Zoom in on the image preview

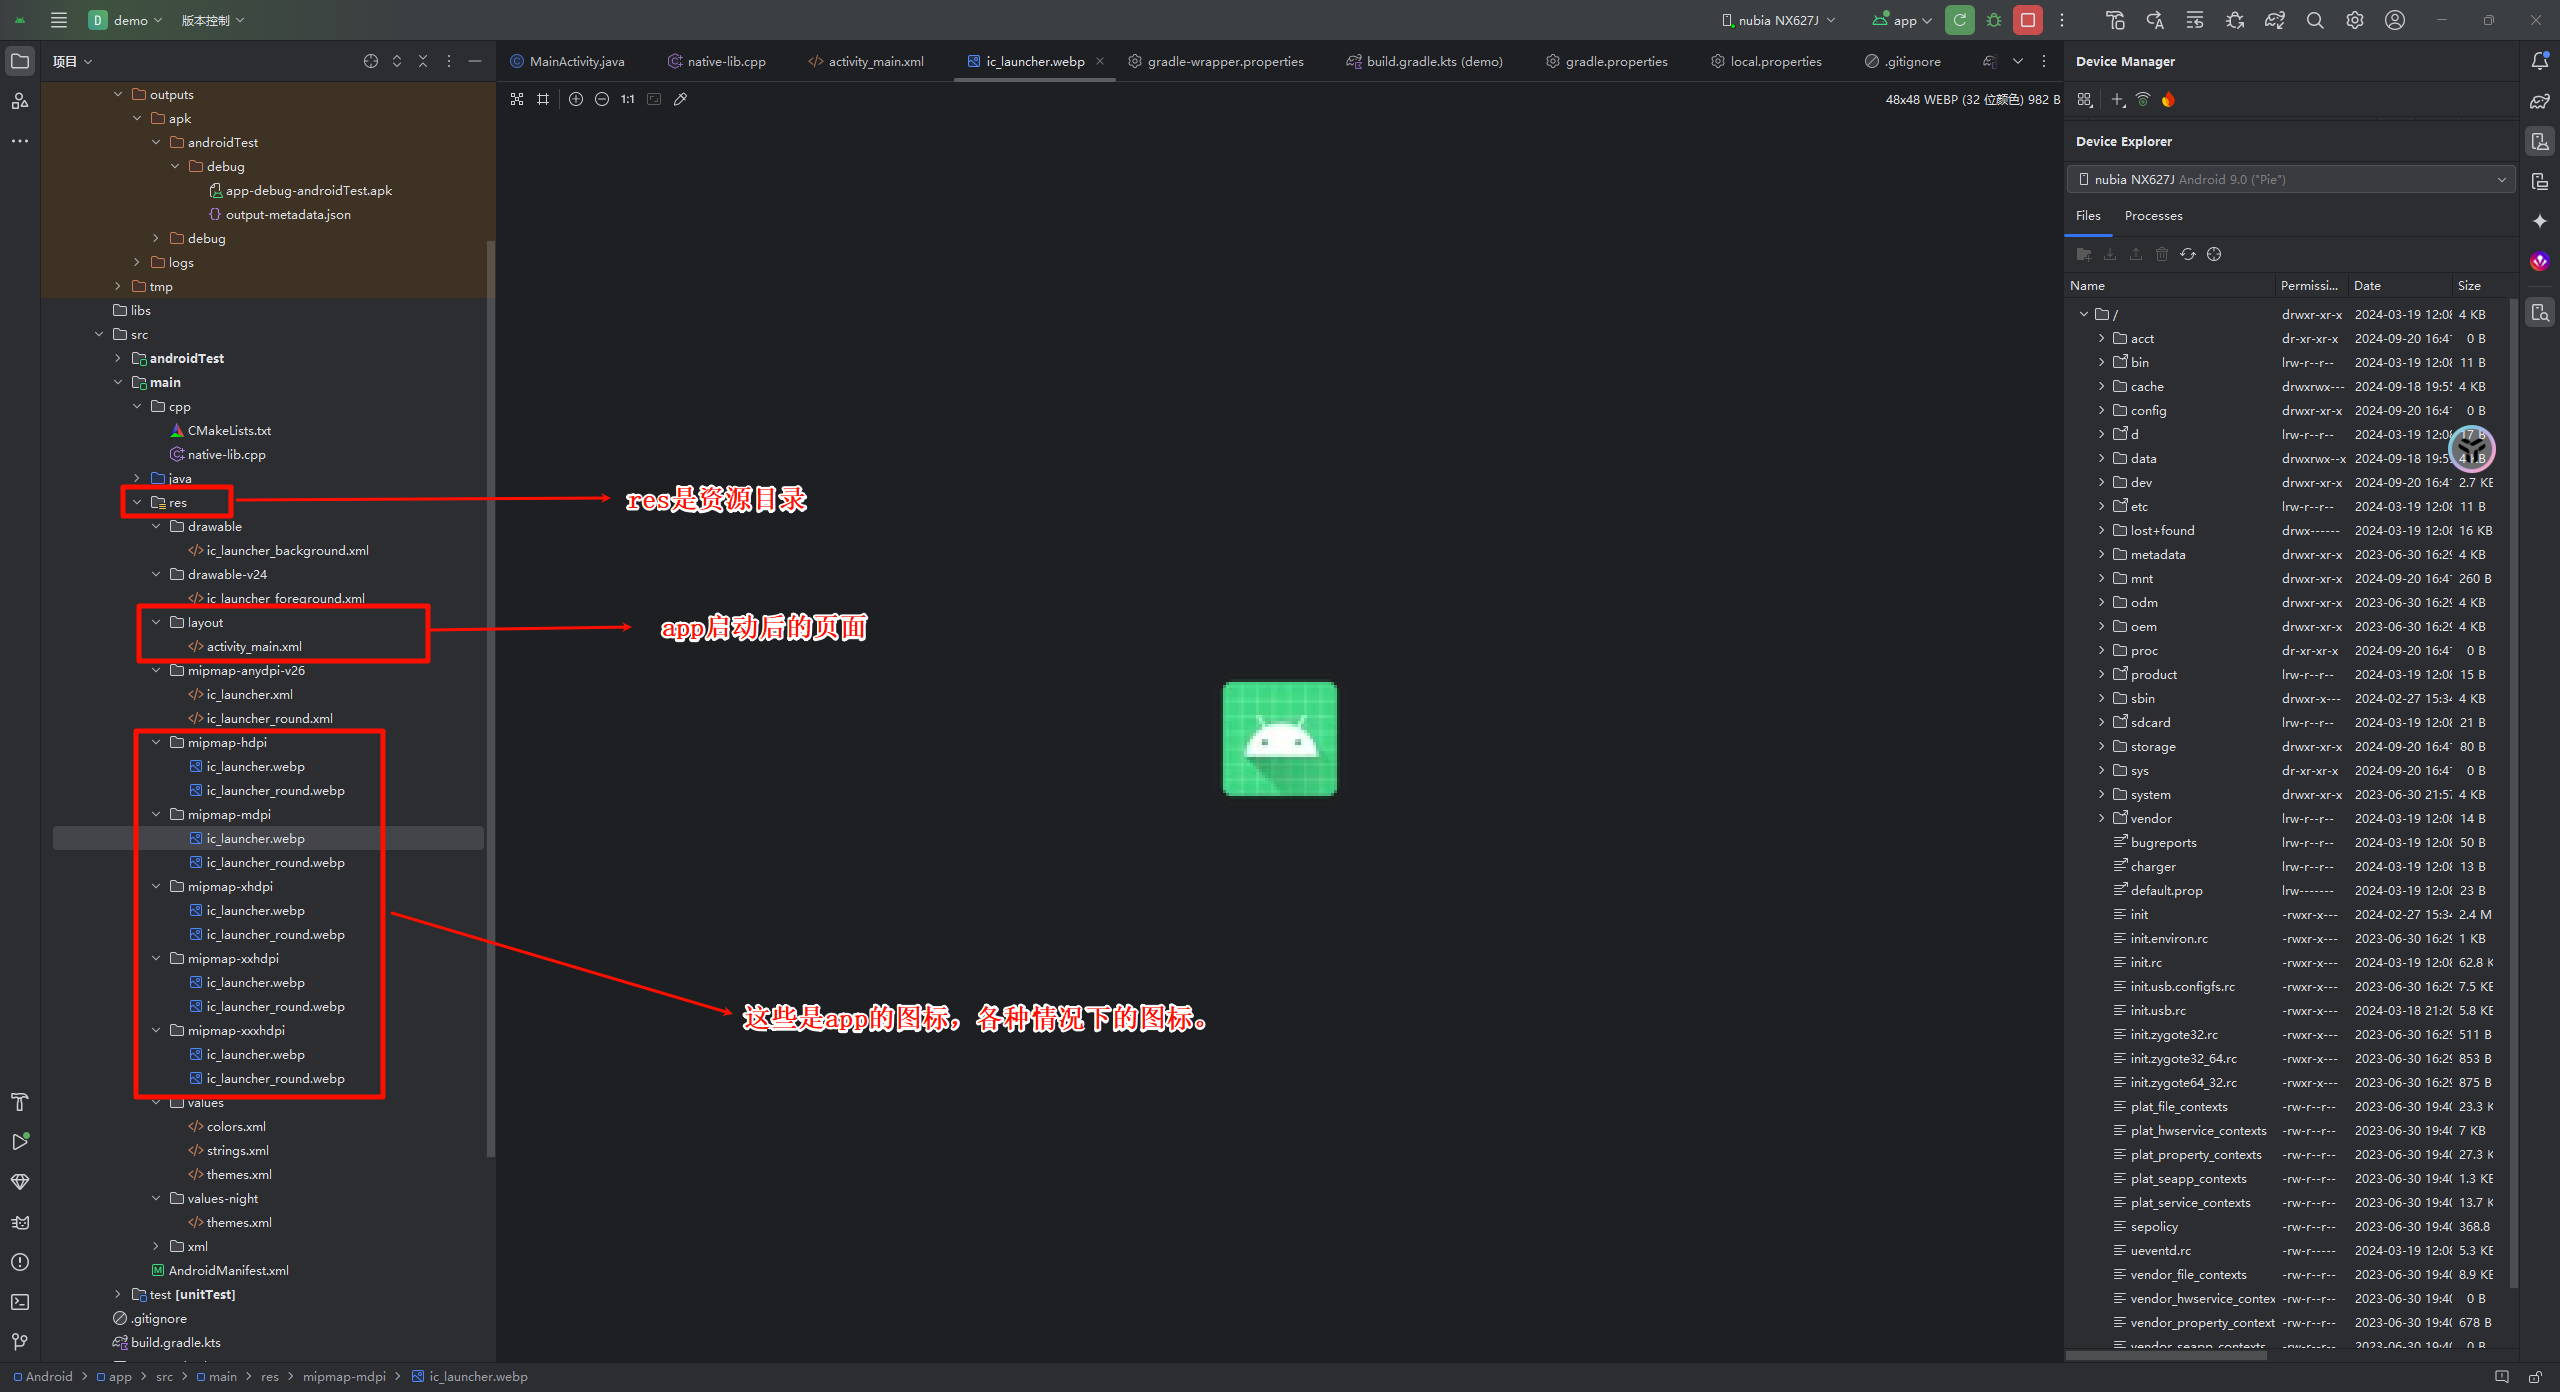click(576, 99)
